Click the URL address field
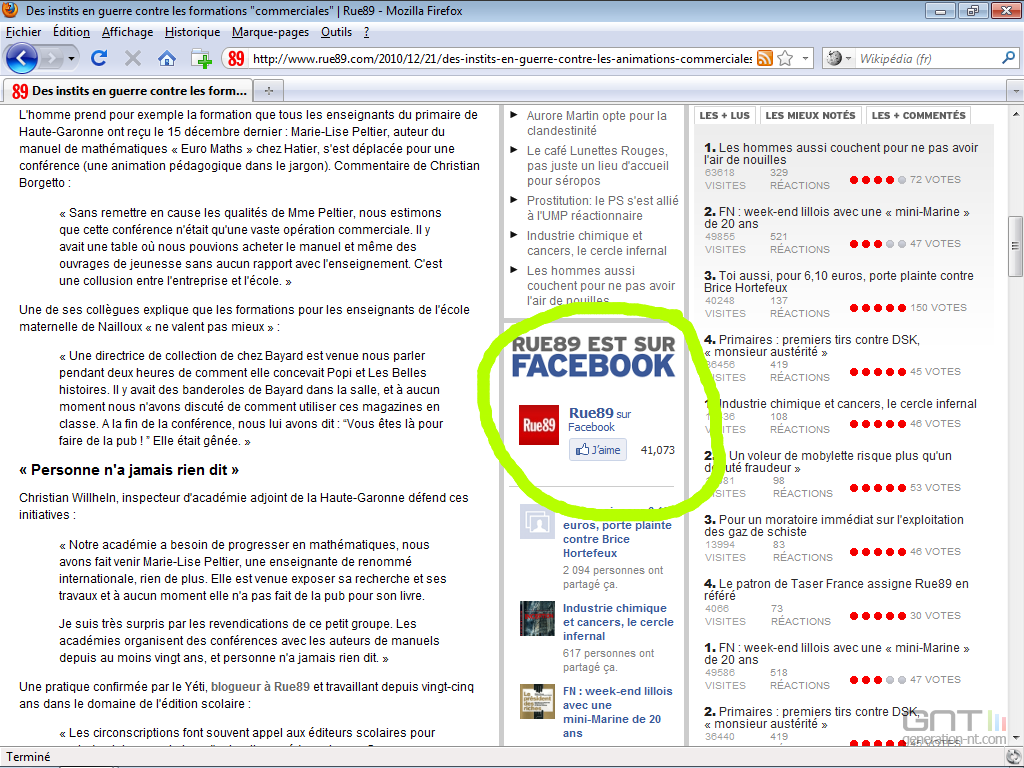 pos(502,59)
